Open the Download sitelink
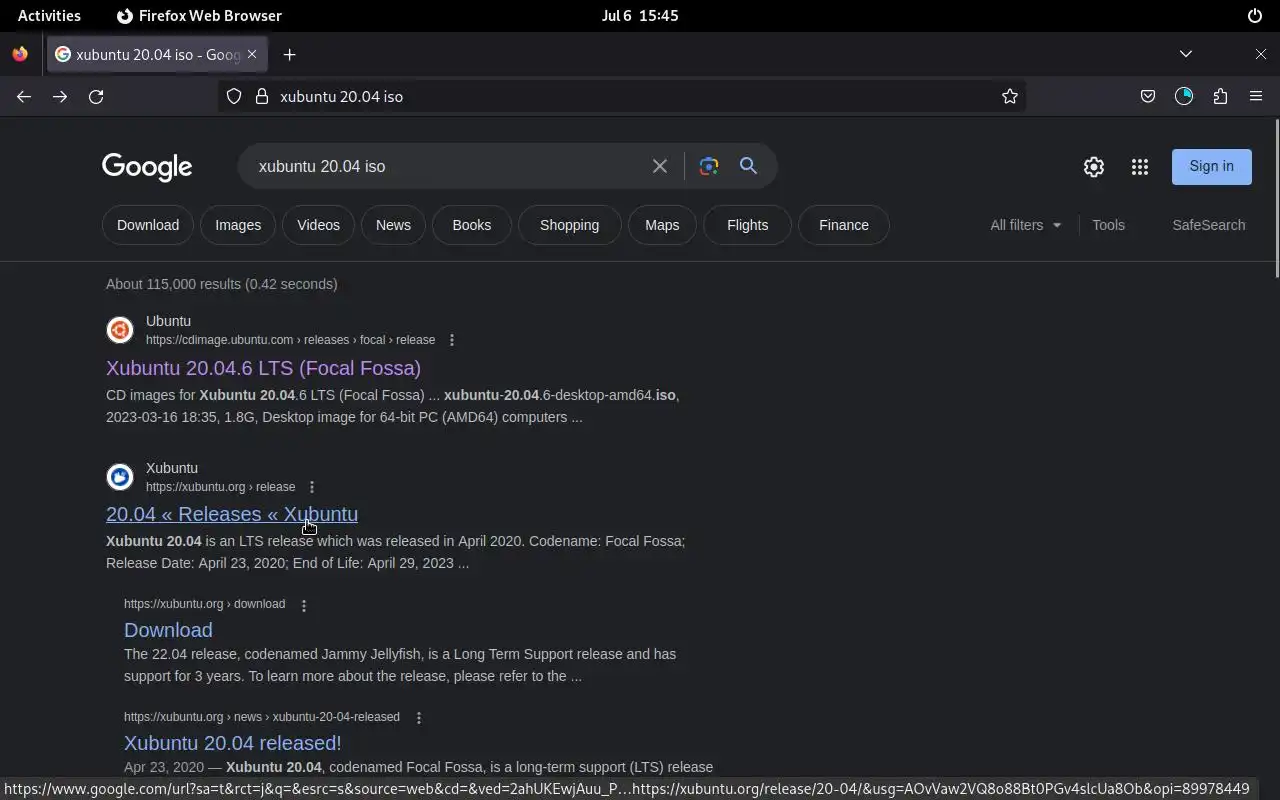The width and height of the screenshot is (1280, 800). (168, 630)
